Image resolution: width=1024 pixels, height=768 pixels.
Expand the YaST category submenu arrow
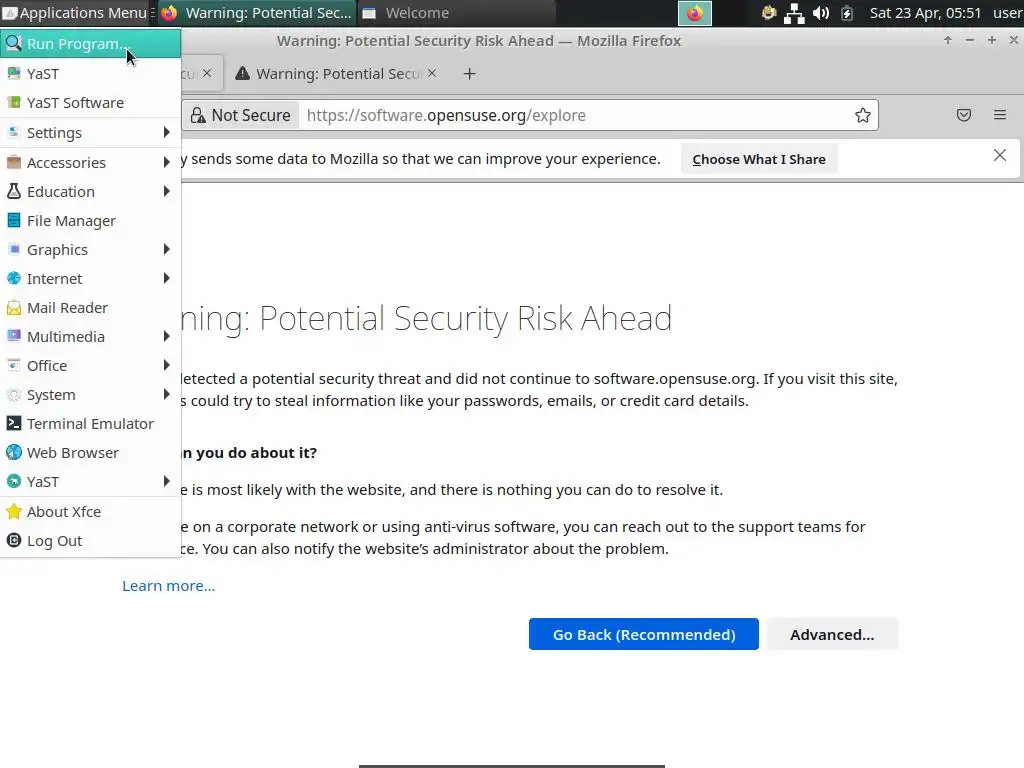[x=167, y=481]
